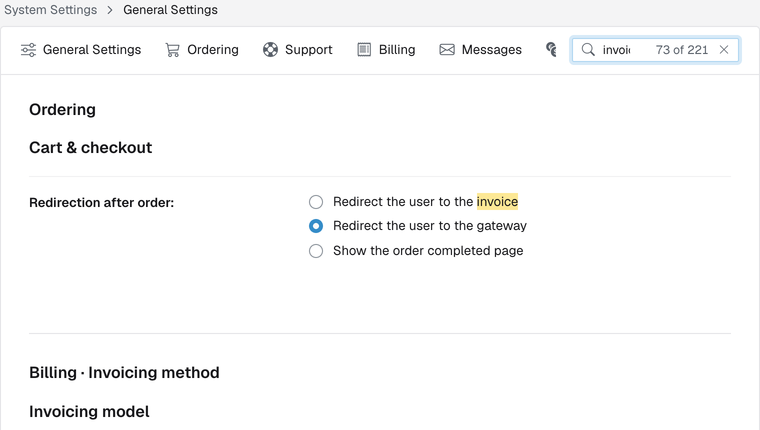Open the General Settings tab
Viewport: 760px width, 430px height.
point(81,49)
